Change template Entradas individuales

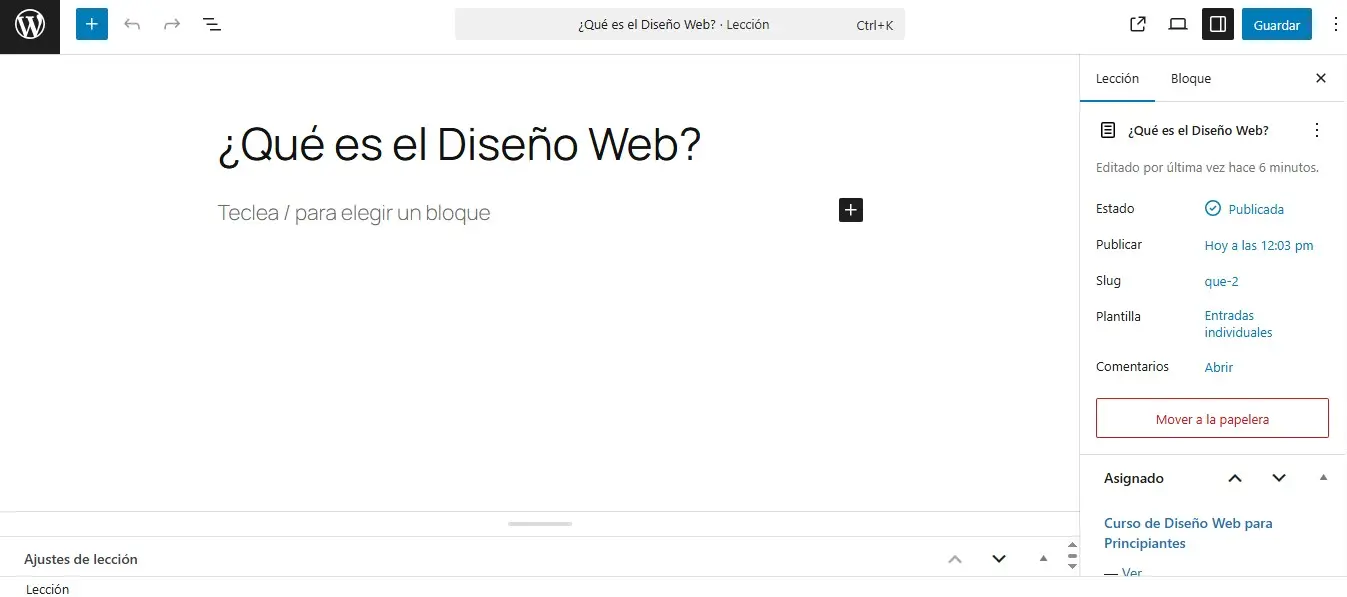point(1239,324)
